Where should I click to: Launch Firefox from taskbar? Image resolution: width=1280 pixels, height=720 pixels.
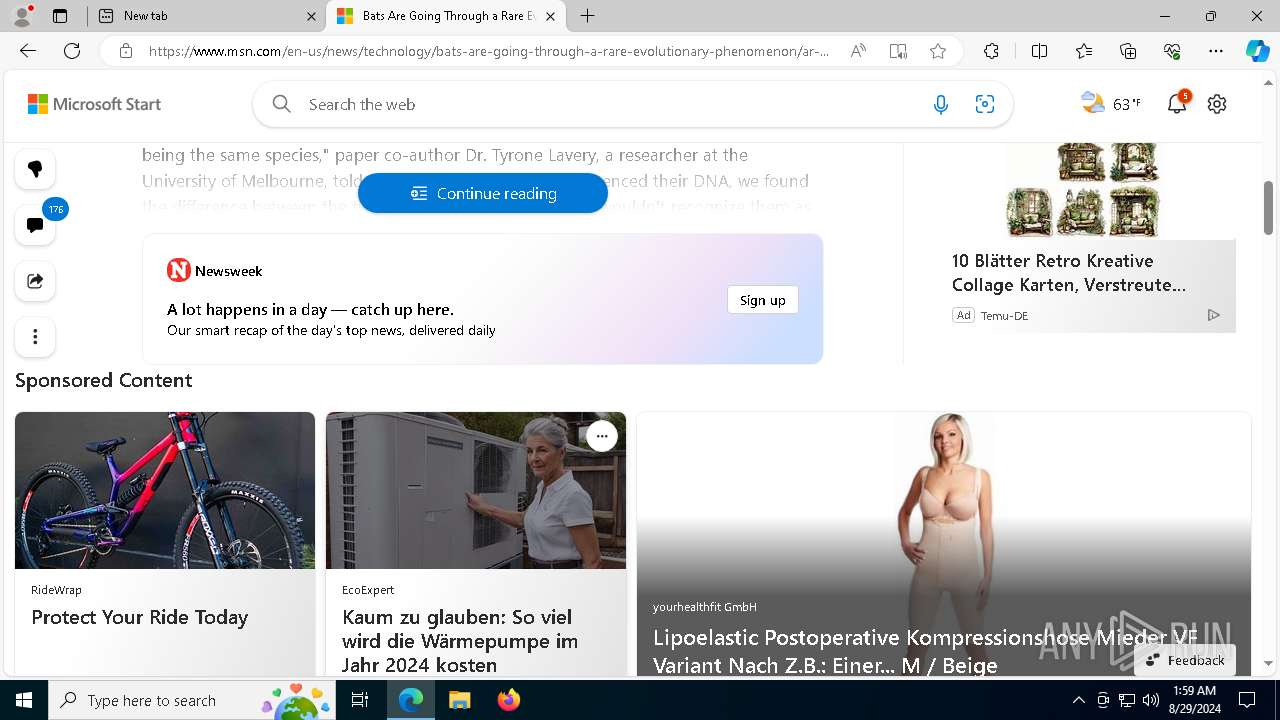tap(508, 700)
